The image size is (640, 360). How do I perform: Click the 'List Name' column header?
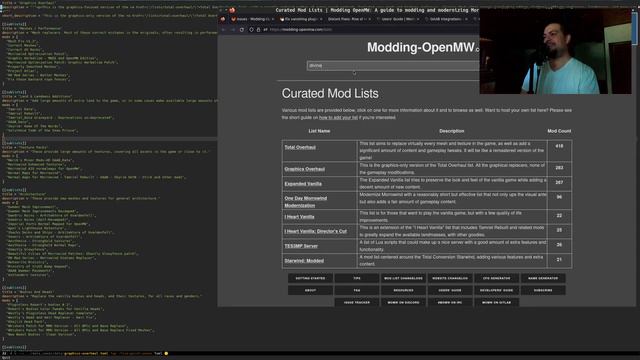pyautogui.click(x=319, y=131)
